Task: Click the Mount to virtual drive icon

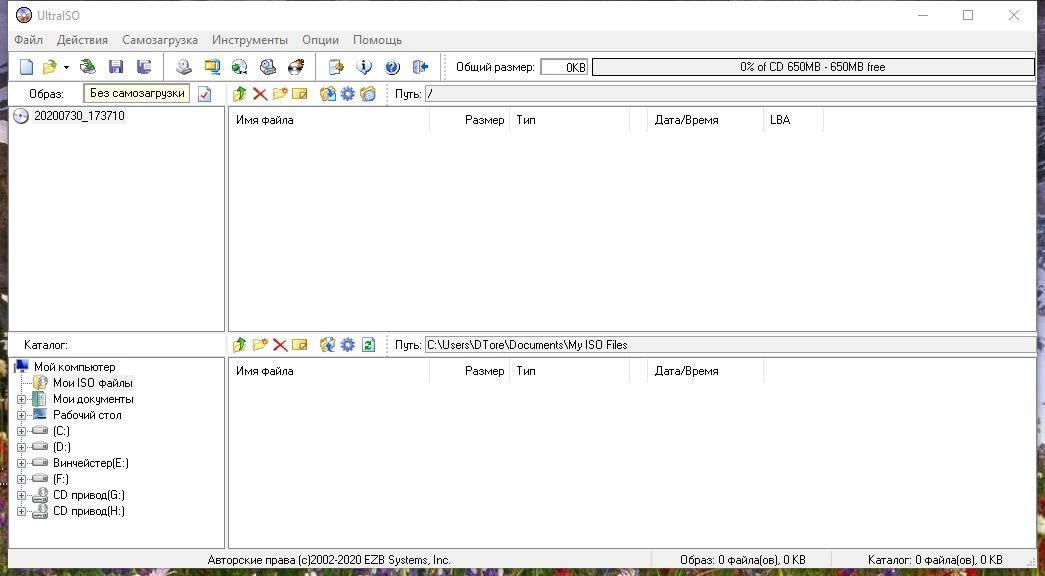Action: pos(268,67)
